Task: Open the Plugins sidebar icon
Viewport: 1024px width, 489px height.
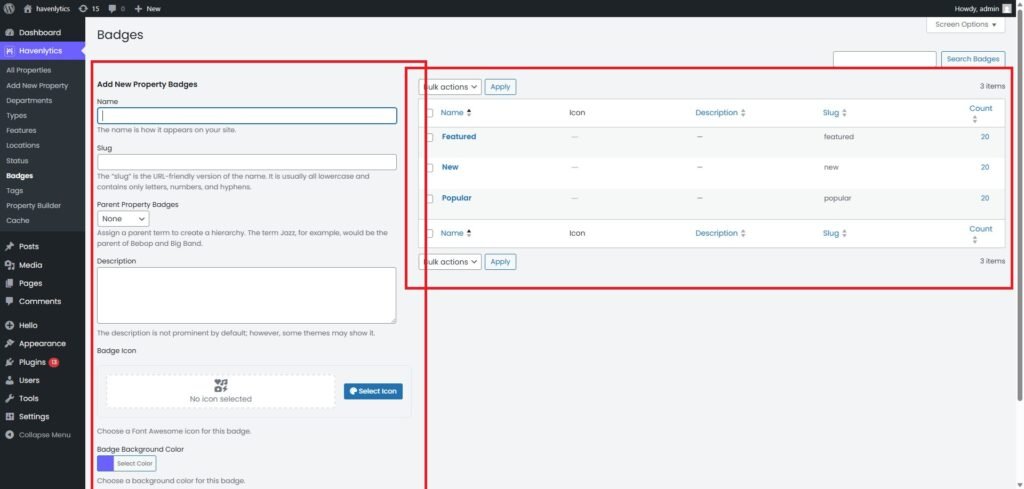Action: pyautogui.click(x=9, y=362)
